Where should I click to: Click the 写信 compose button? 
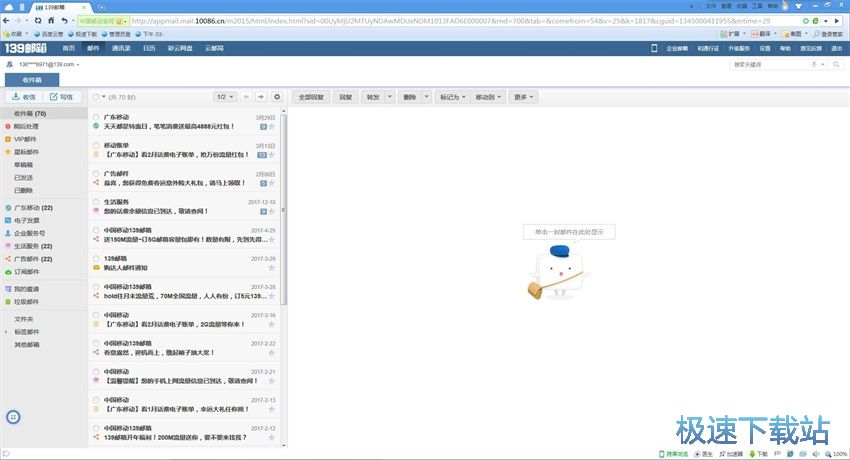click(x=62, y=96)
